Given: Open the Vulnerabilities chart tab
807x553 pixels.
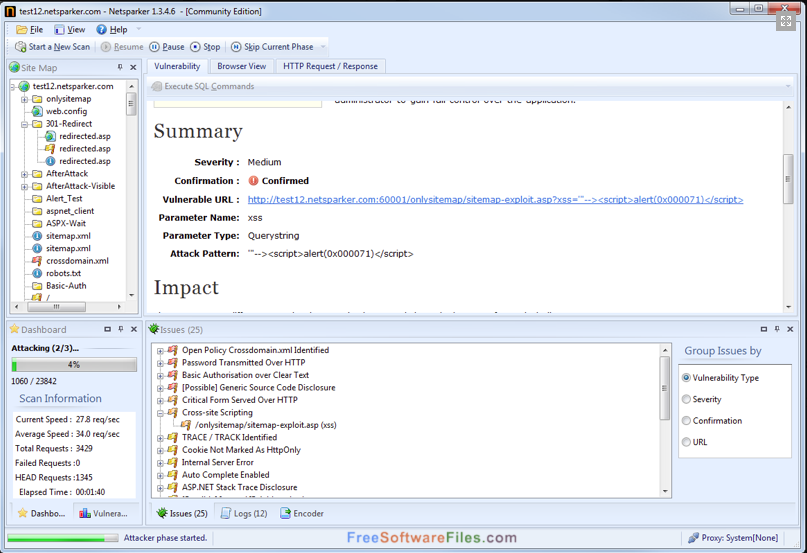Looking at the screenshot, I should pyautogui.click(x=103, y=513).
